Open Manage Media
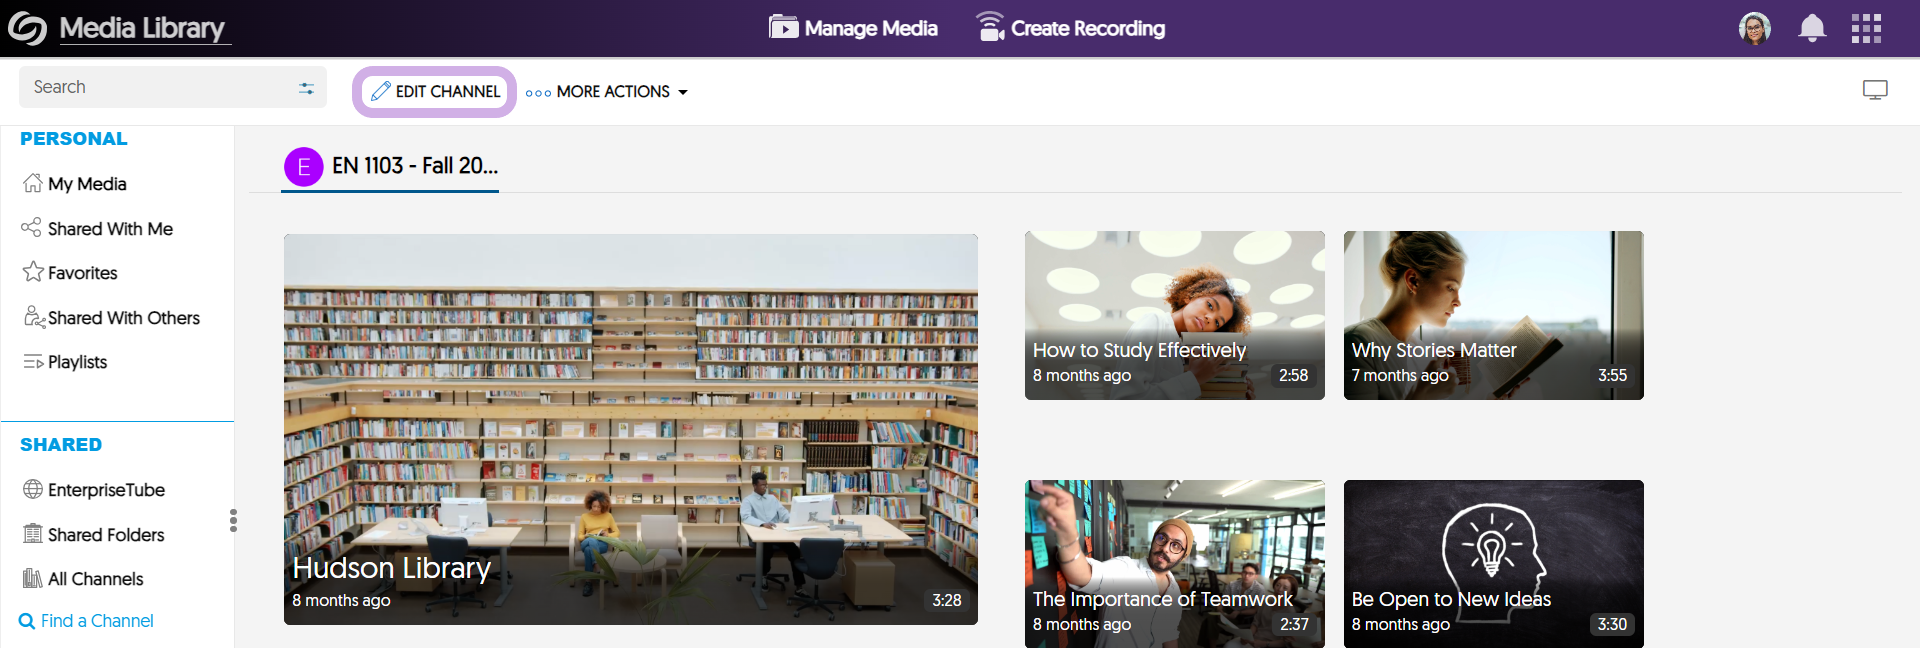The image size is (1920, 648). coord(853,28)
